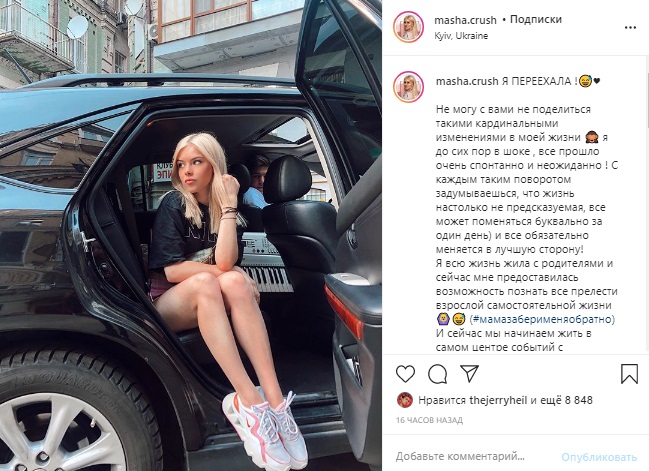
Task: Save post with the bookmark icon
Action: (x=629, y=374)
